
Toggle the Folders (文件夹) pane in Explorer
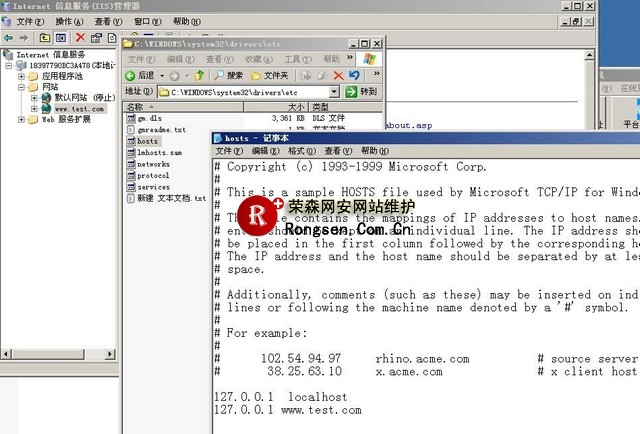click(269, 75)
